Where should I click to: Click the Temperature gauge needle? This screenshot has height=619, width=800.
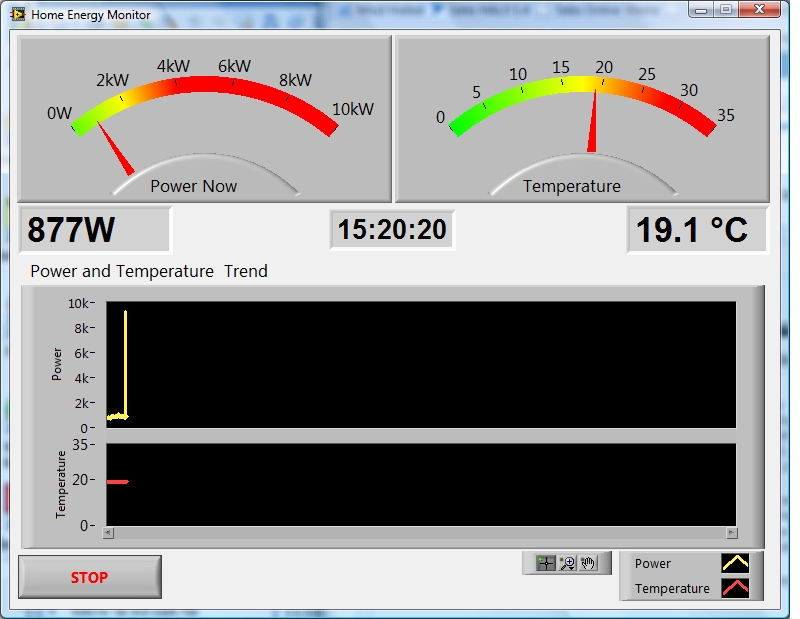(592, 120)
